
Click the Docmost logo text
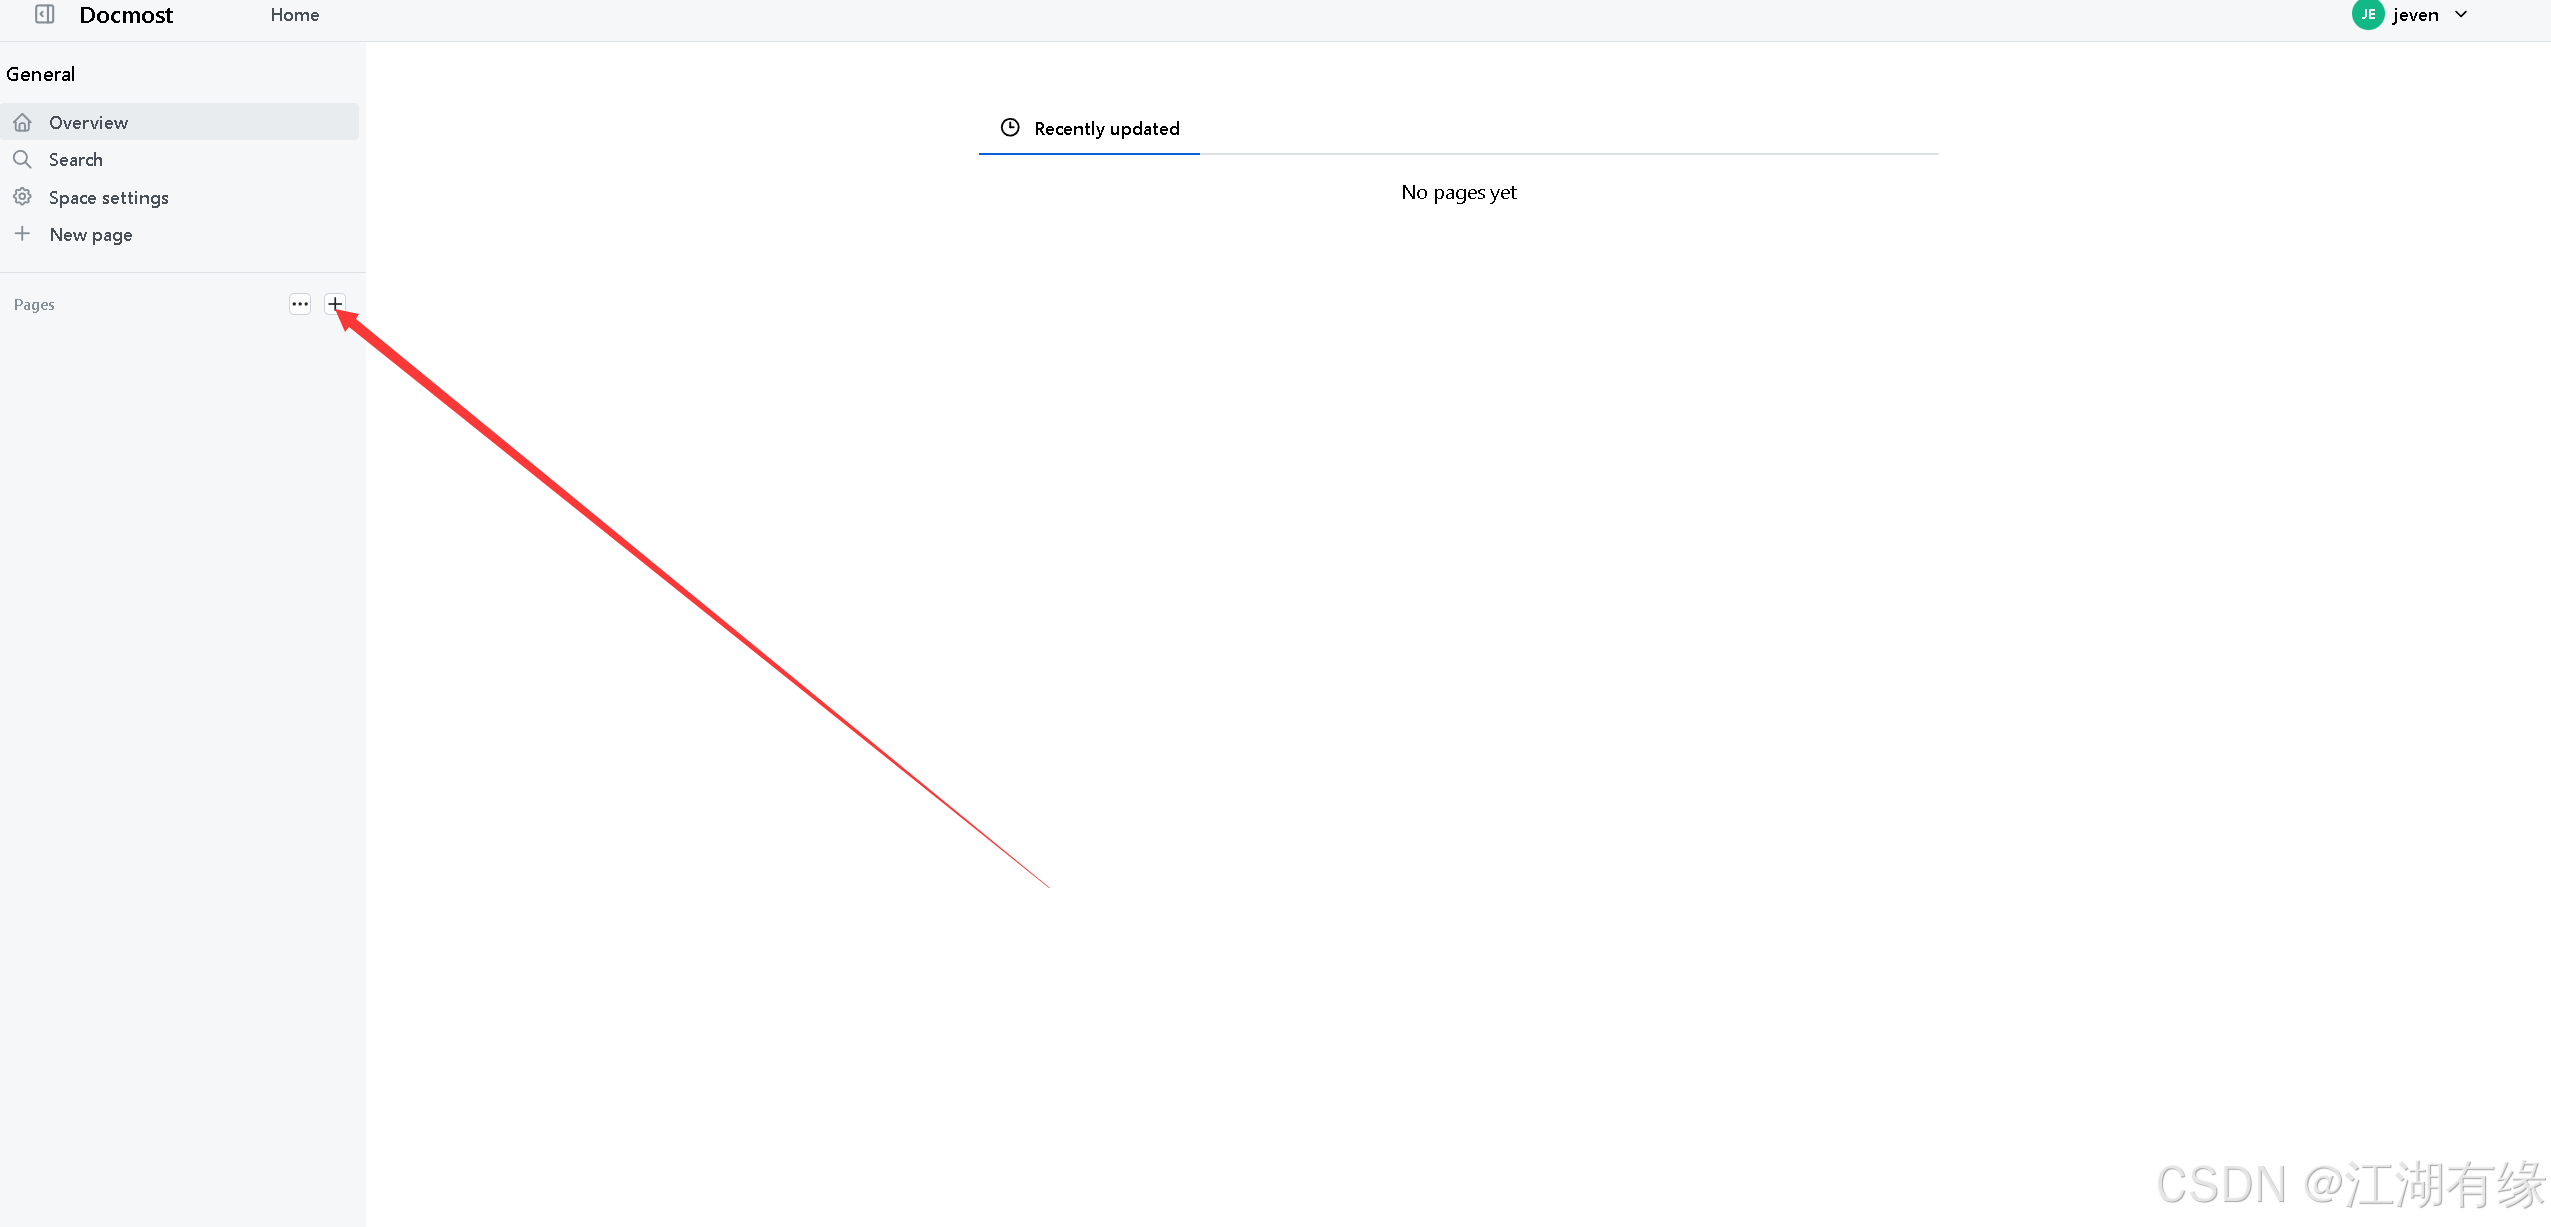126,15
